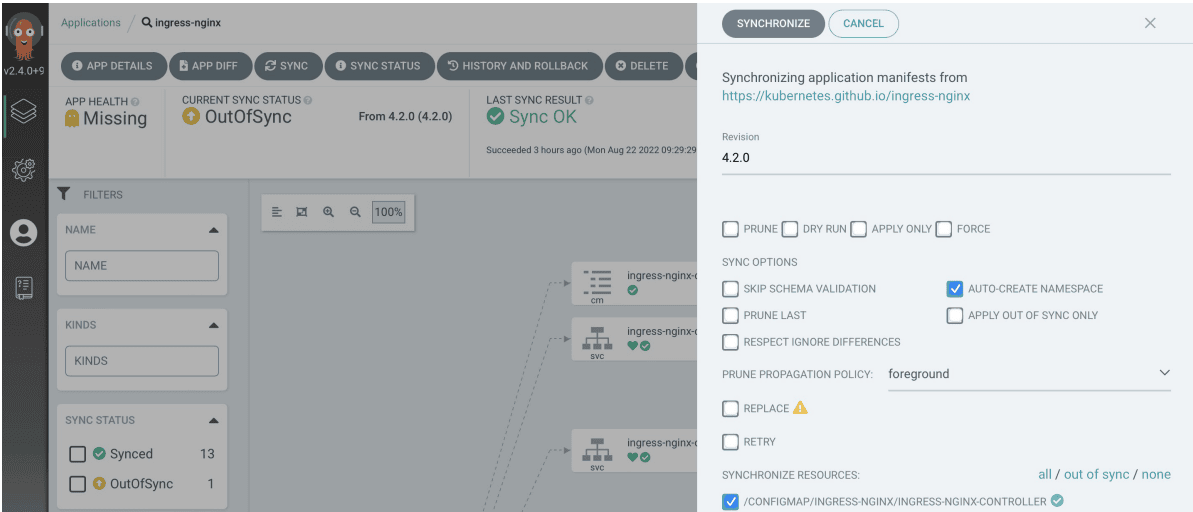
Task: Enable the PRUNE checkbox
Action: coord(730,228)
